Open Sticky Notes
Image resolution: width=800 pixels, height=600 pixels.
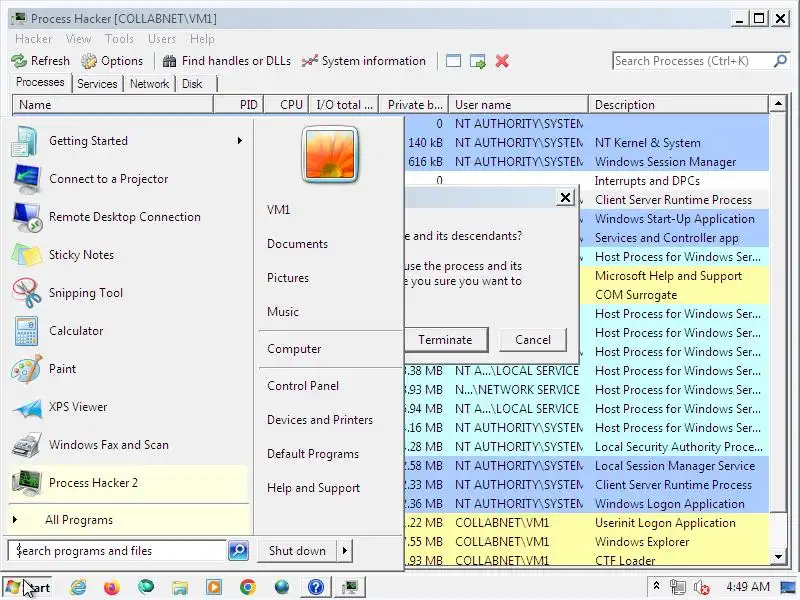click(x=128, y=255)
